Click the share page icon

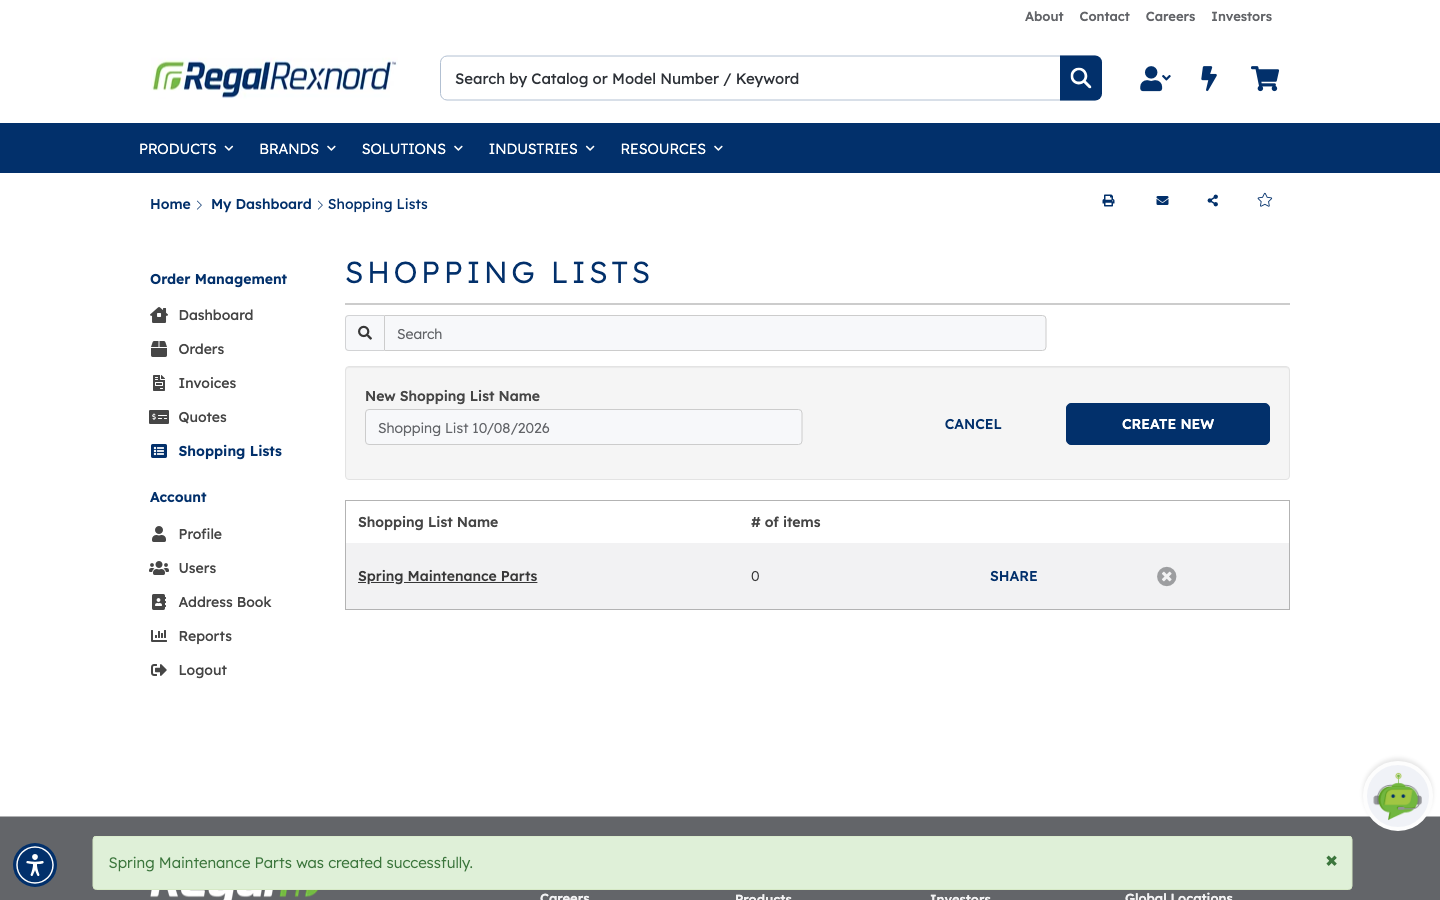pyautogui.click(x=1213, y=201)
